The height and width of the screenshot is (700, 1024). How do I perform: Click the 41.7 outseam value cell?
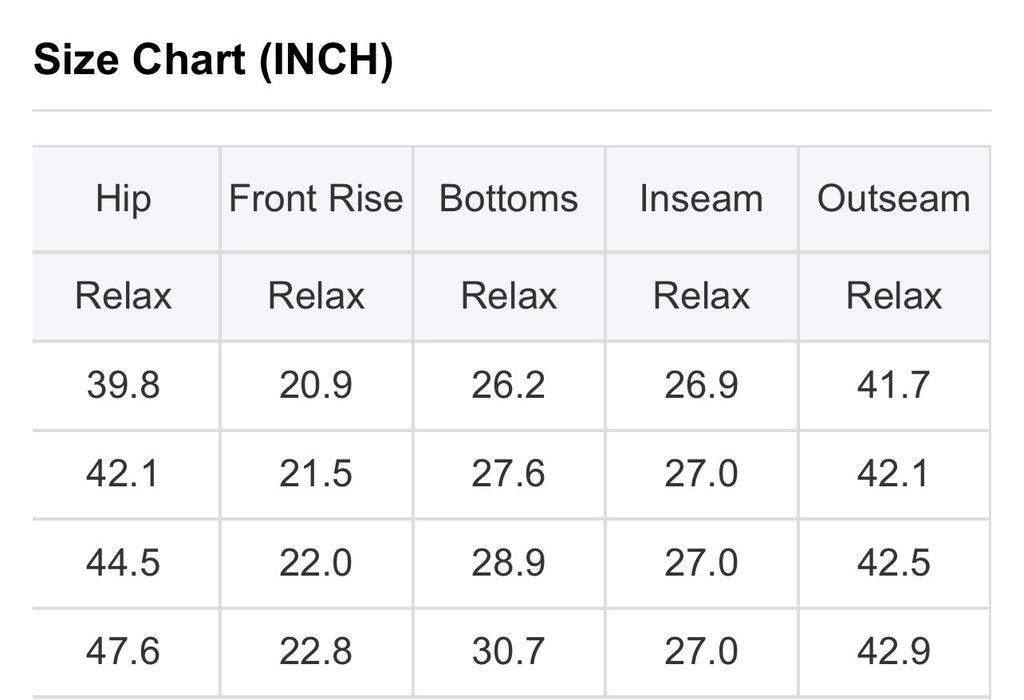coord(894,385)
